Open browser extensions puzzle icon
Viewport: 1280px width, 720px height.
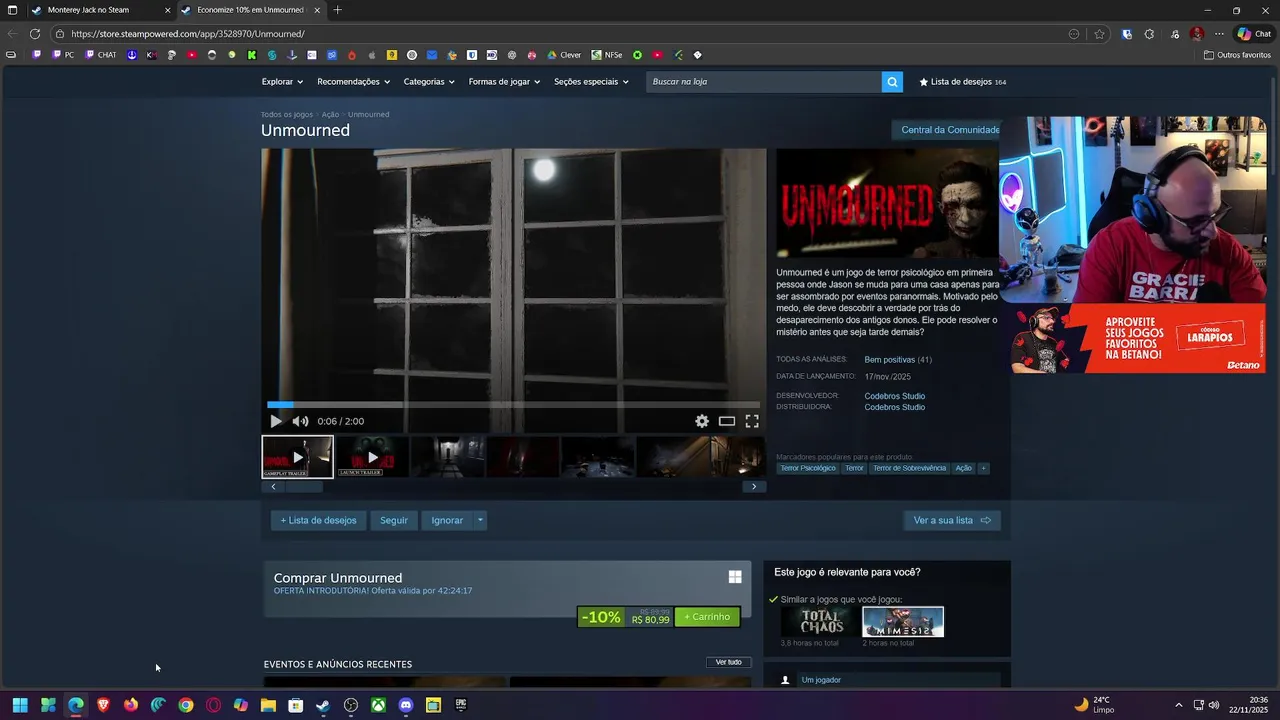click(1149, 34)
